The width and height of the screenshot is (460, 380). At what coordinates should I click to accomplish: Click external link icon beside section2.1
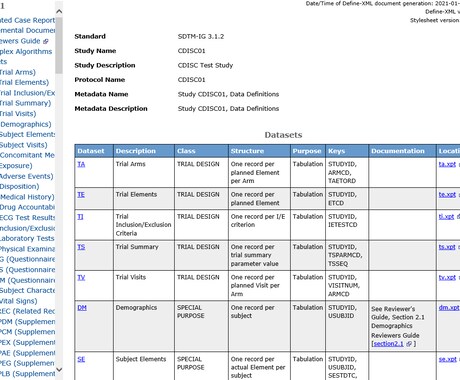[x=409, y=344]
